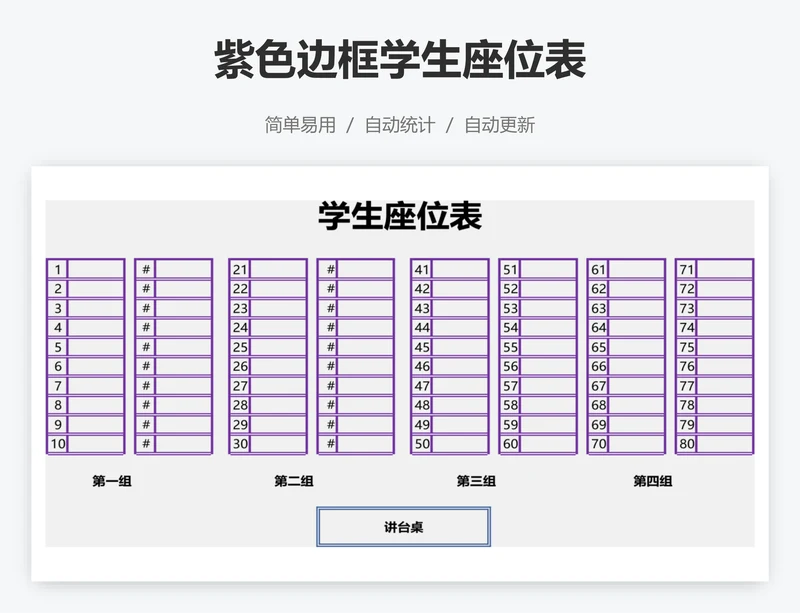Click the page heading 紫色边框学生座位表
Image resolution: width=800 pixels, height=613 pixels.
(400, 60)
